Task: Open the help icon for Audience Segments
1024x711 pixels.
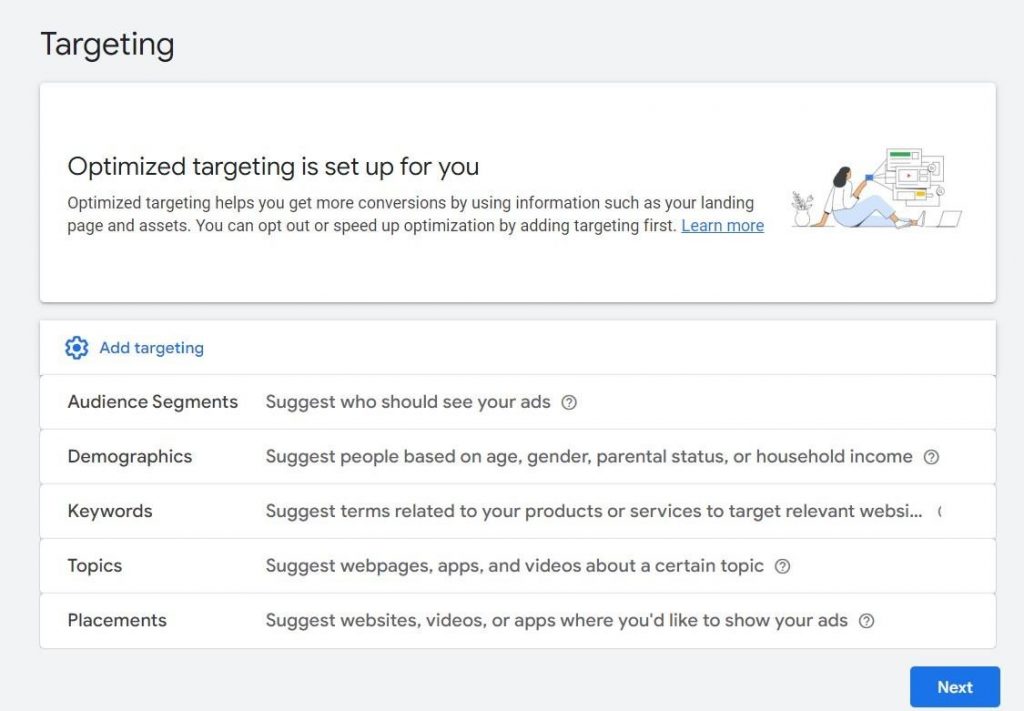Action: click(569, 403)
